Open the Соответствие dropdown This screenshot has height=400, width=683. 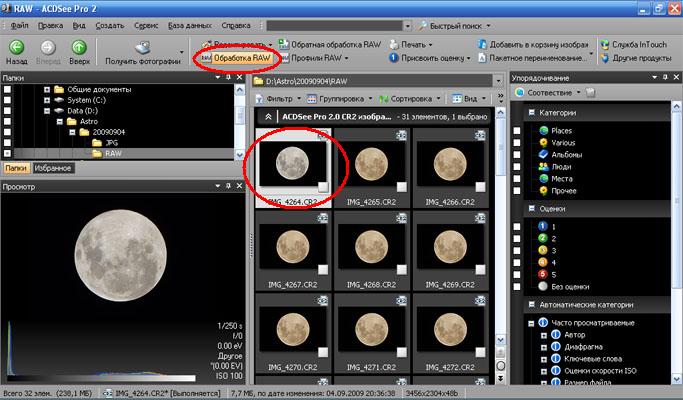pos(548,93)
